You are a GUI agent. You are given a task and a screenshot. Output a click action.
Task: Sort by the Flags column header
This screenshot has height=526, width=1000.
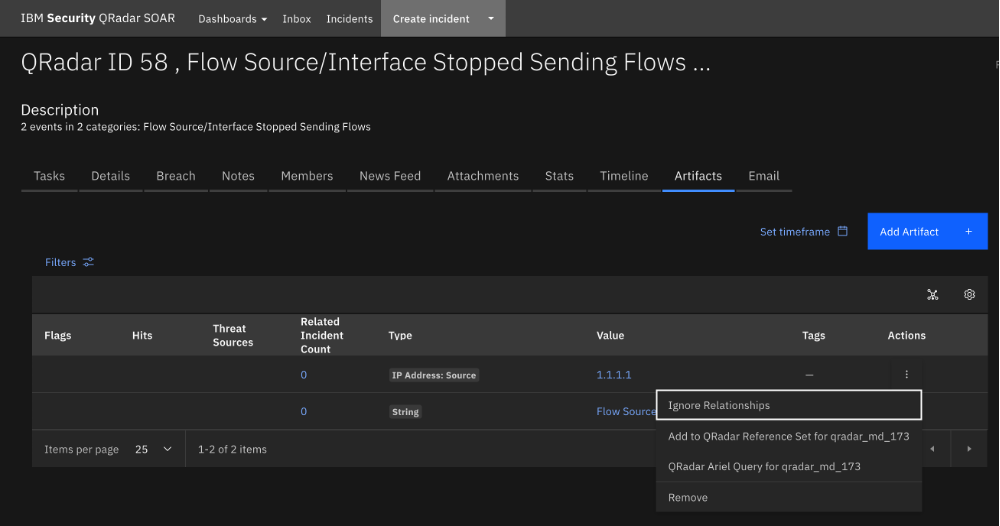click(x=57, y=335)
